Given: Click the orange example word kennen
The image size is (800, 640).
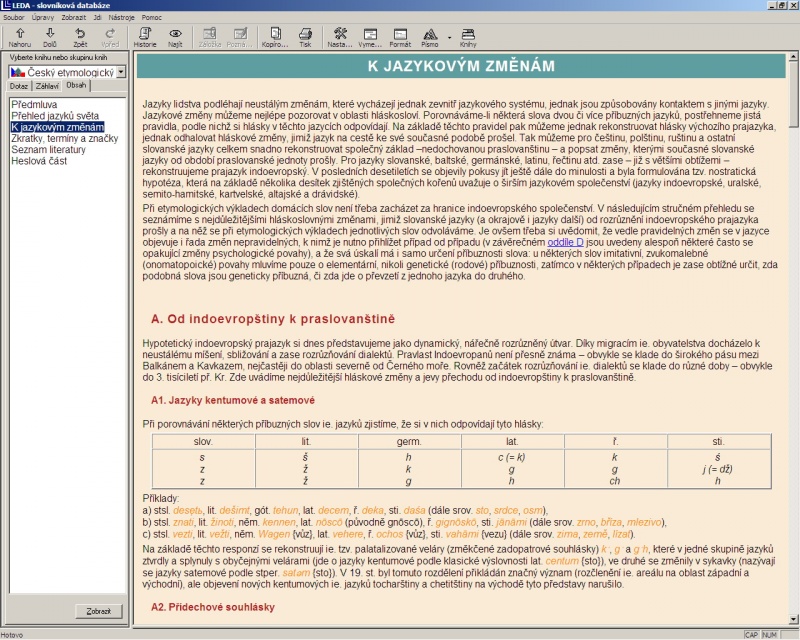Looking at the screenshot, I should coord(279,522).
